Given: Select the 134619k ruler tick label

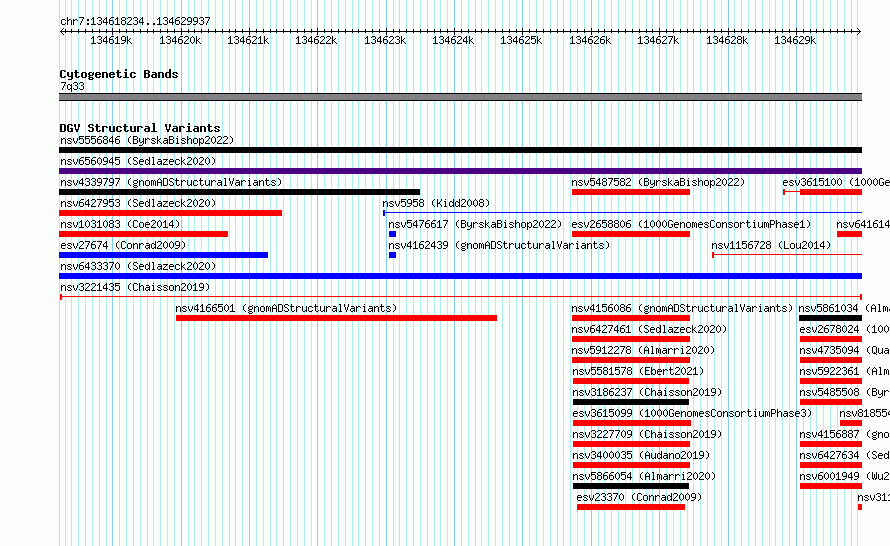Looking at the screenshot, I should click(111, 40).
